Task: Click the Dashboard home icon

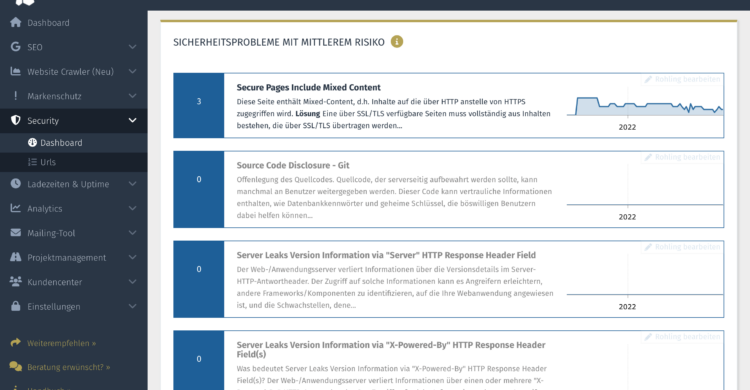Action: tap(15, 22)
